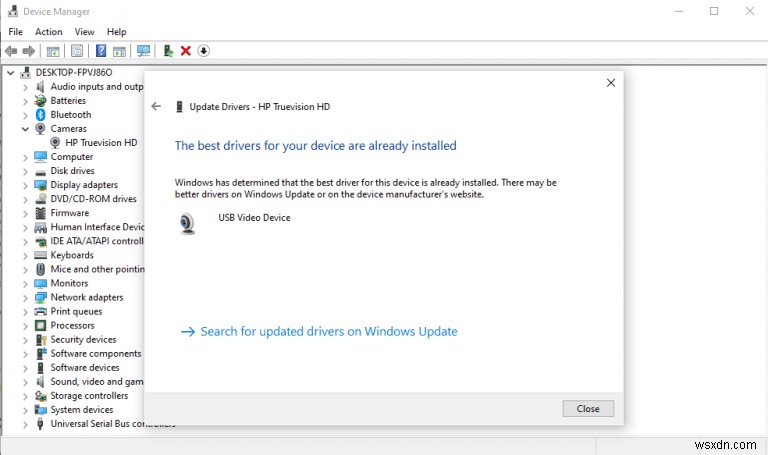Viewport: 768px width, 455px height.
Task: Click the Security devices key icon
Action: pyautogui.click(x=41, y=339)
